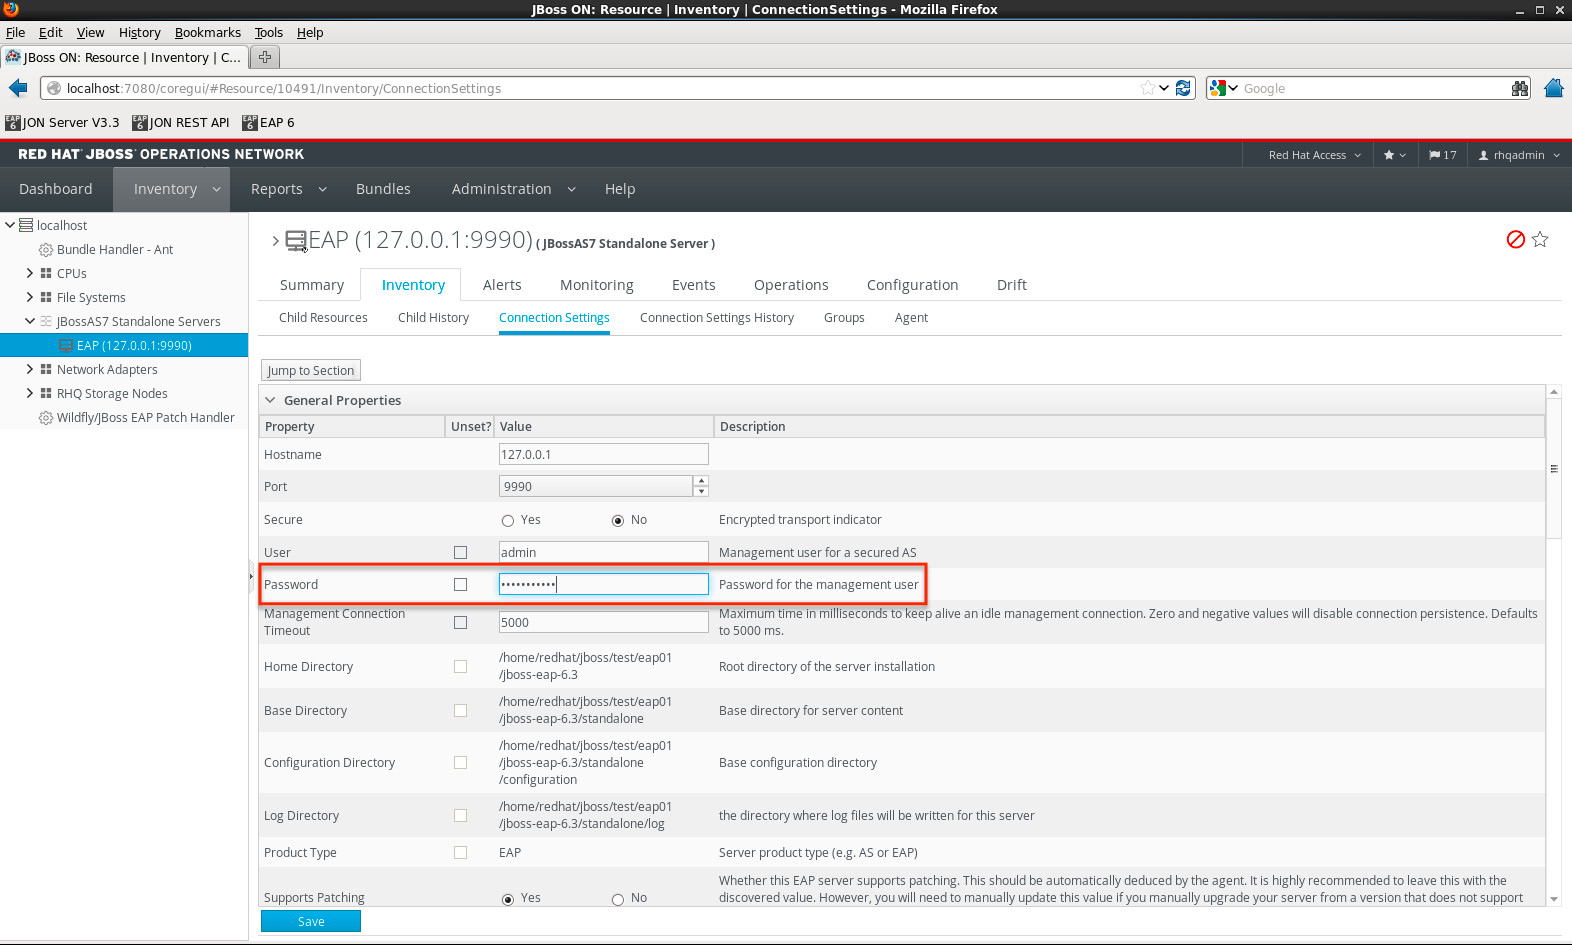Switch to the Monitoring tab
The width and height of the screenshot is (1572, 945).
597,285
